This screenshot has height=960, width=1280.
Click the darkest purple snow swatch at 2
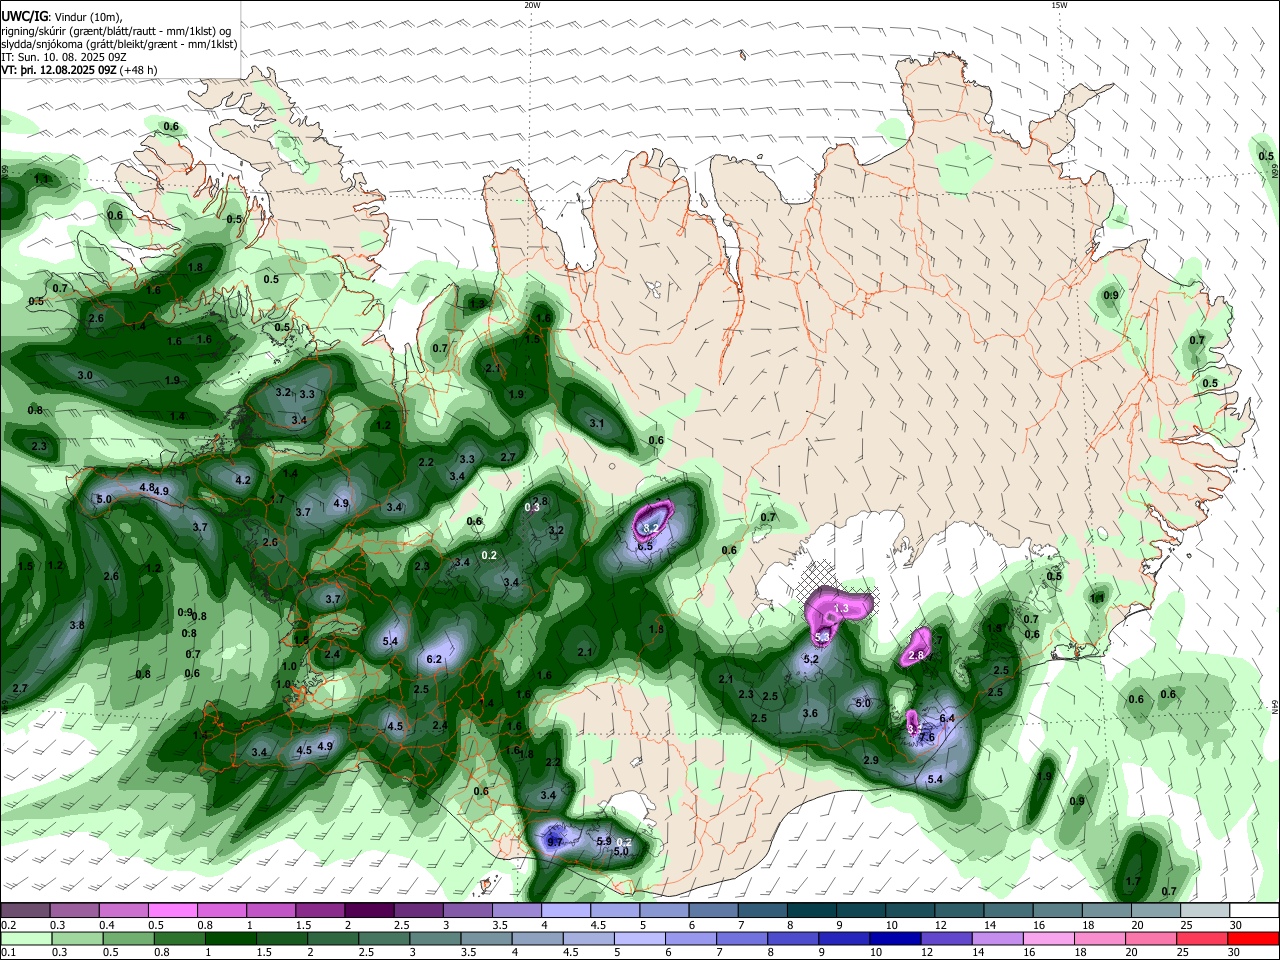(x=369, y=910)
